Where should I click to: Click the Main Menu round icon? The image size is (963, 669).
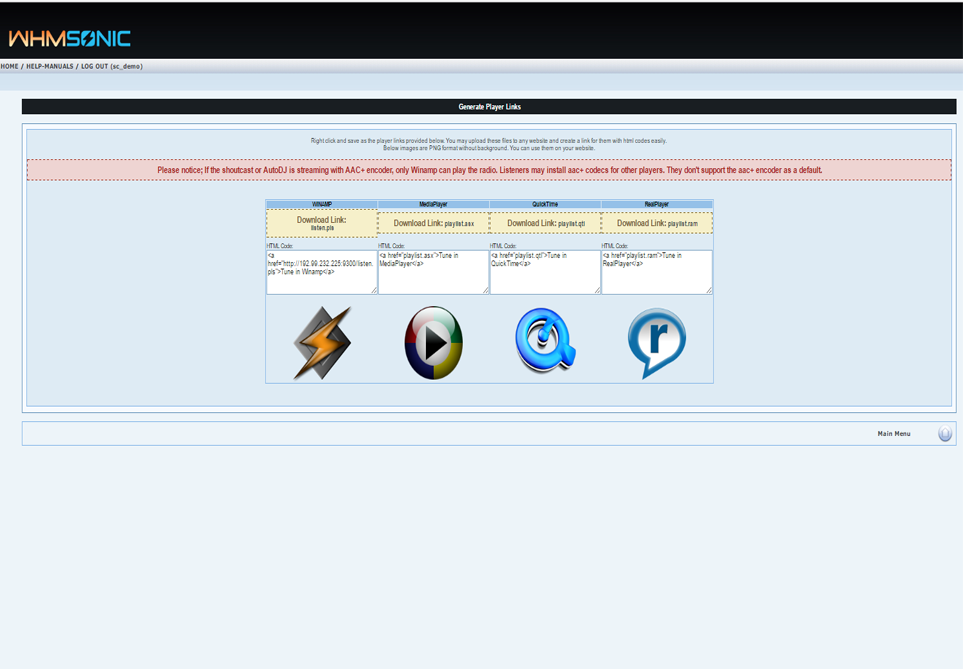pos(945,434)
